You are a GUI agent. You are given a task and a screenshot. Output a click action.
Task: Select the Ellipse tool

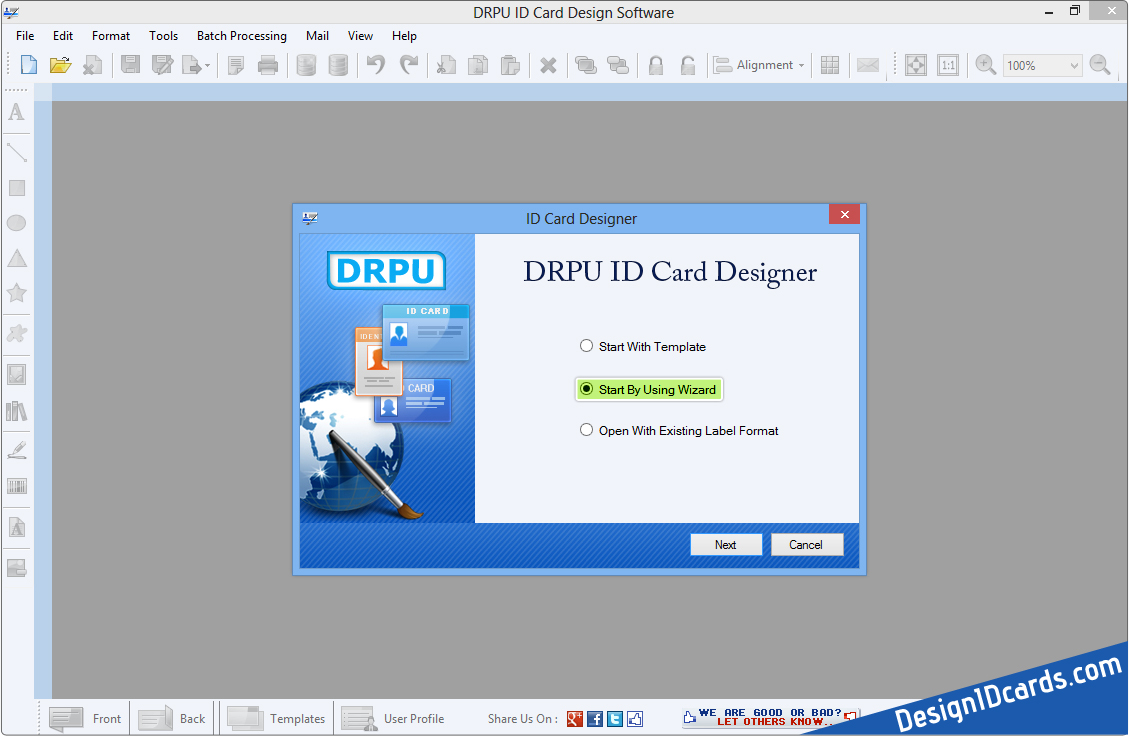tap(17, 223)
